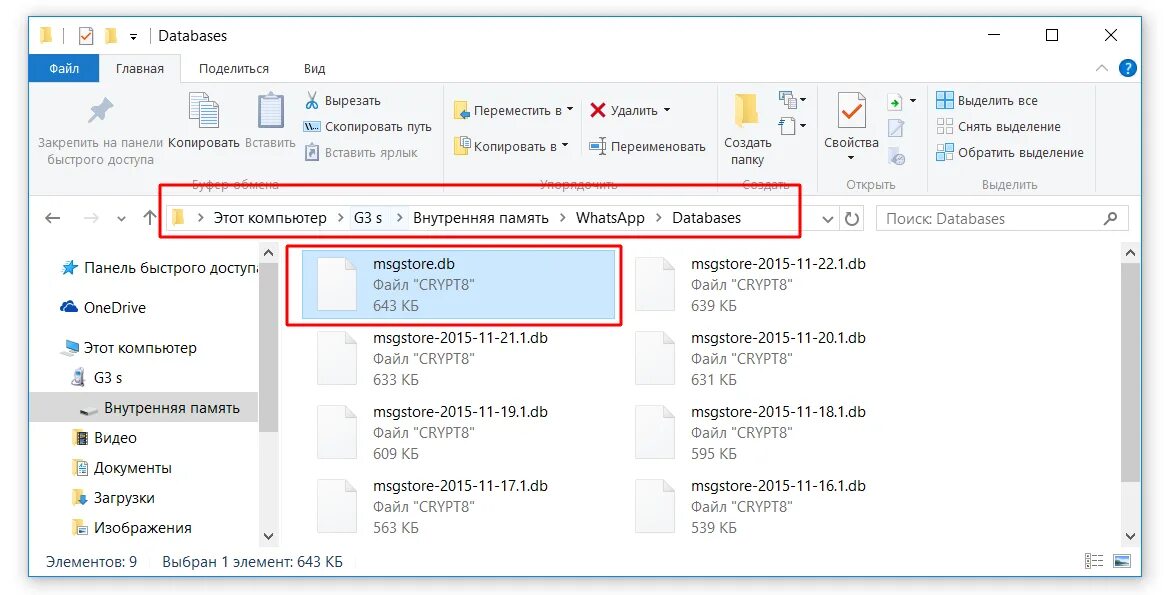The image size is (1165, 595).
Task: Click file list scroll down arrow
Action: 1130,536
